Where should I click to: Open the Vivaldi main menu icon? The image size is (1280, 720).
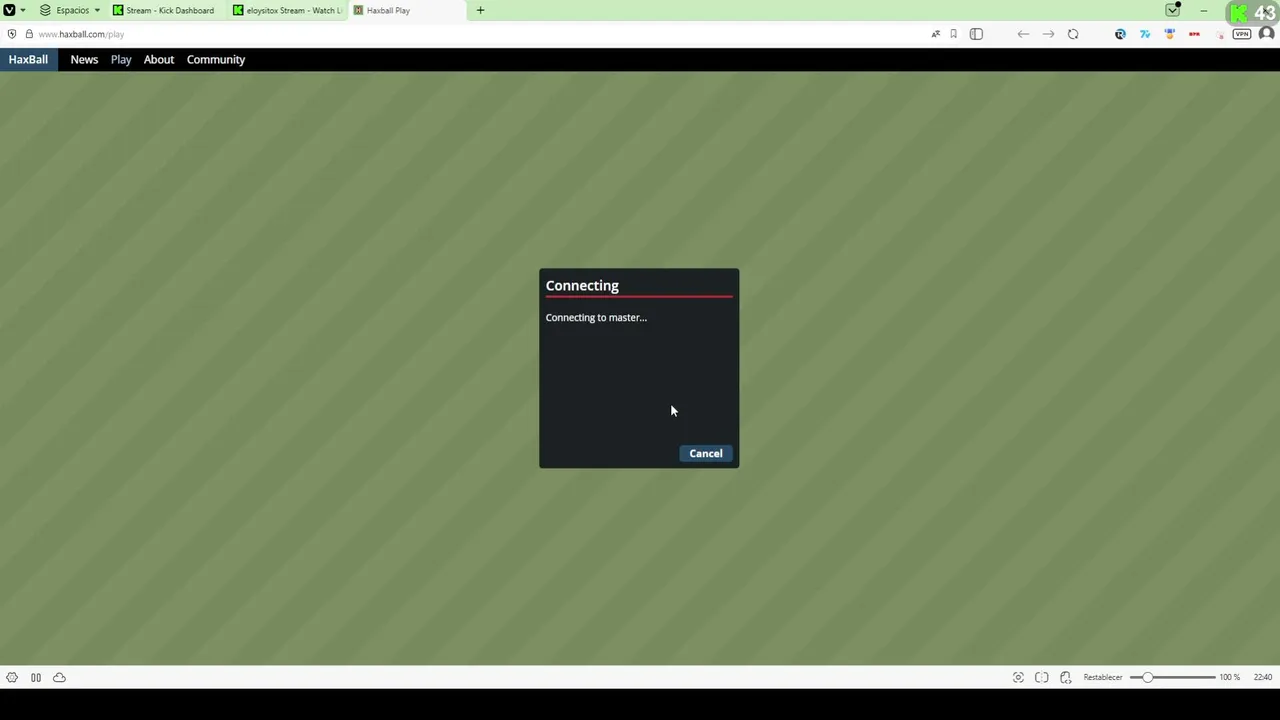(x=9, y=10)
